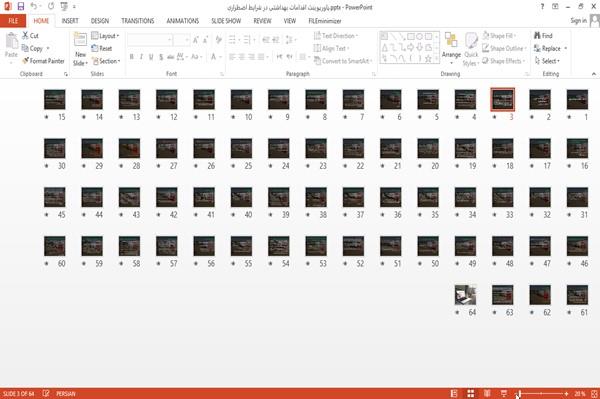Switch to the REVIEW tab

[262, 21]
